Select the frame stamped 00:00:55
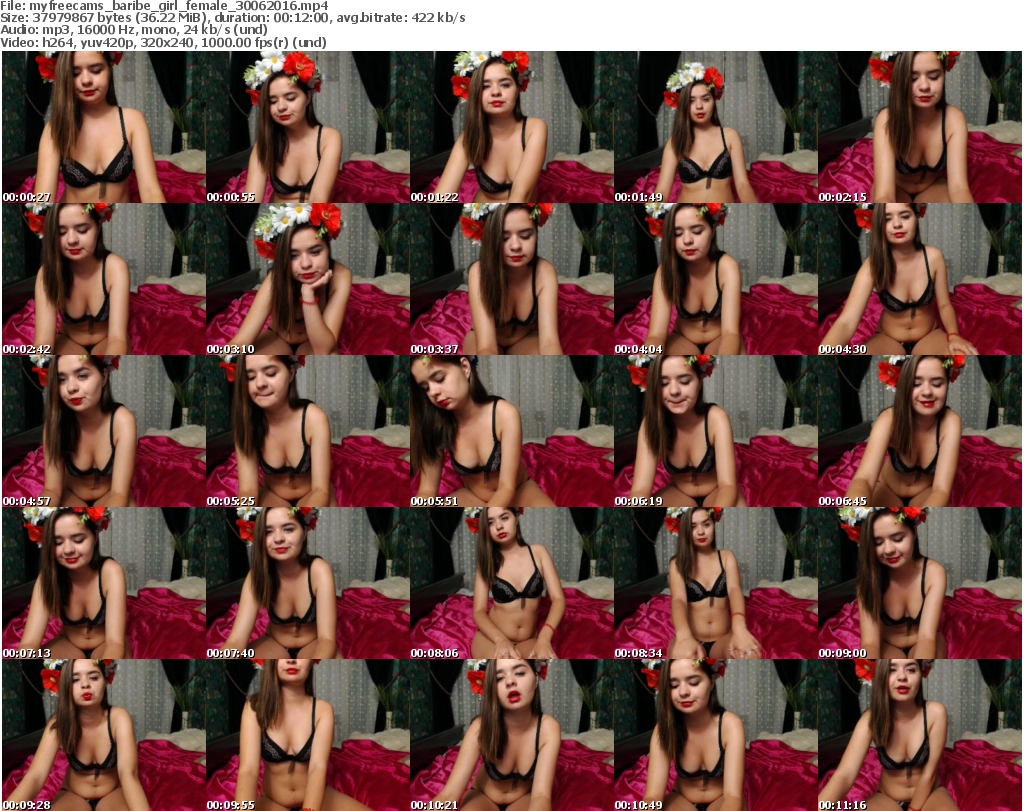 tap(308, 127)
